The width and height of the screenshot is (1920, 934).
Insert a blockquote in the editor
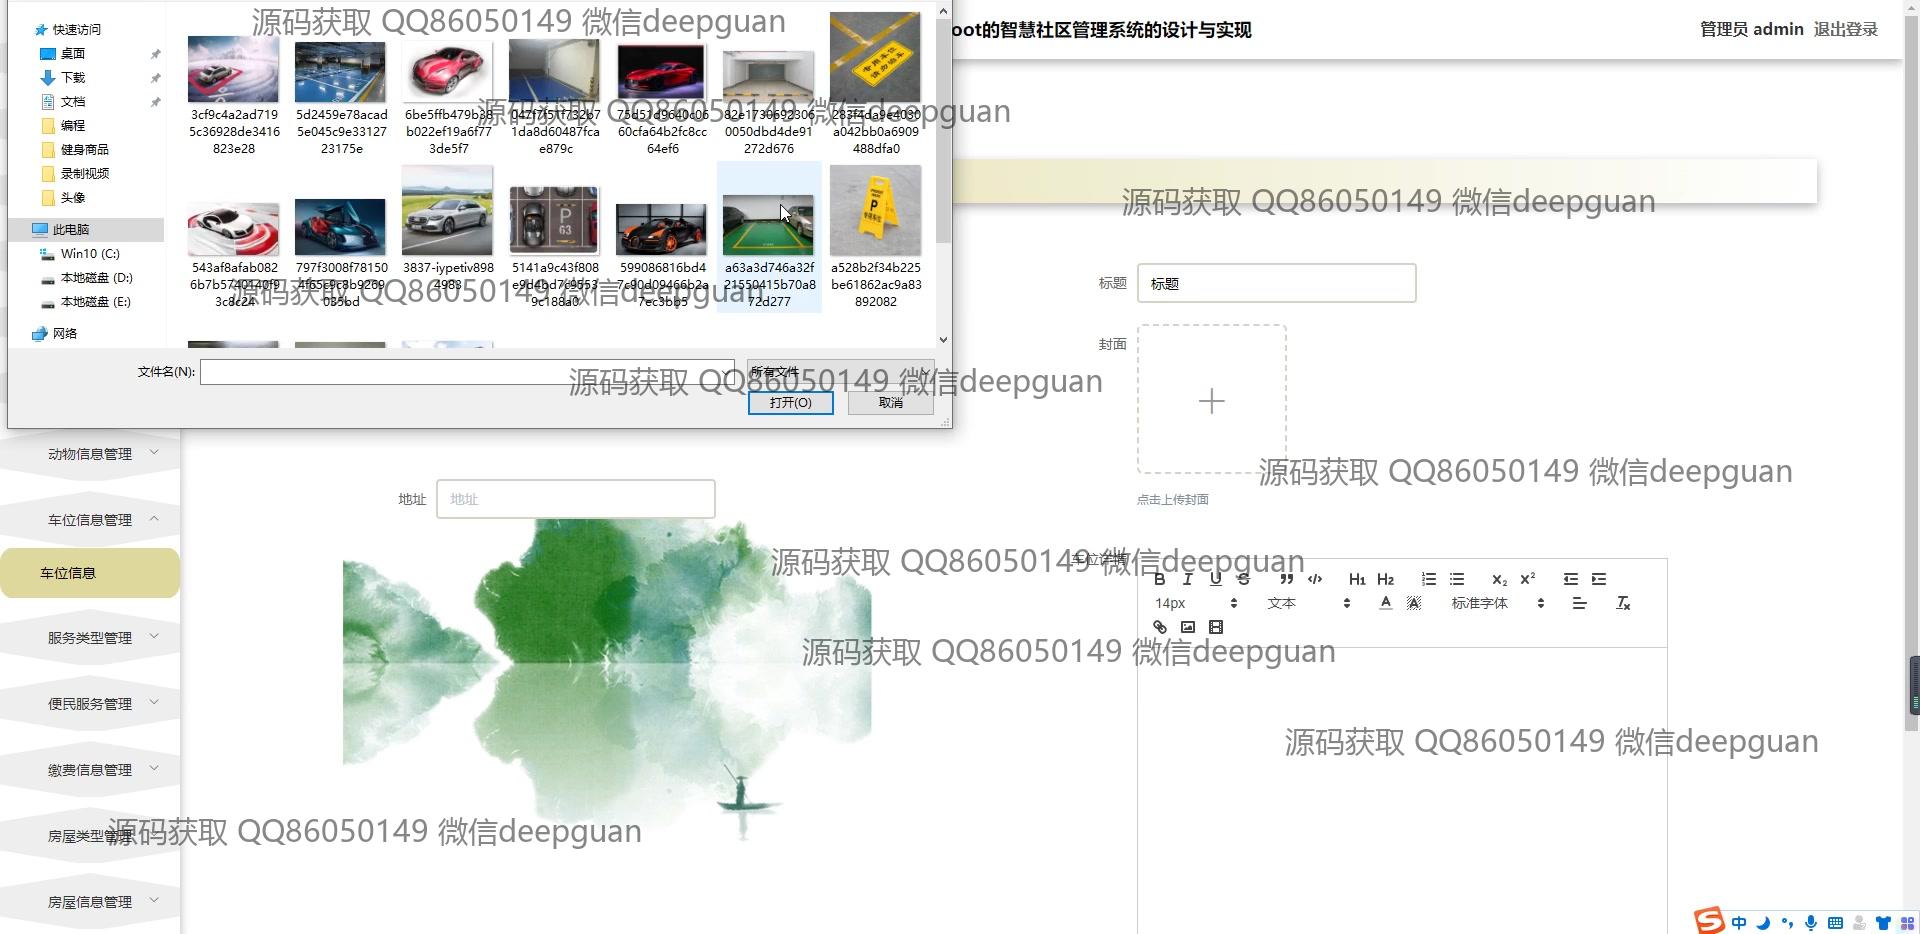(x=1286, y=579)
